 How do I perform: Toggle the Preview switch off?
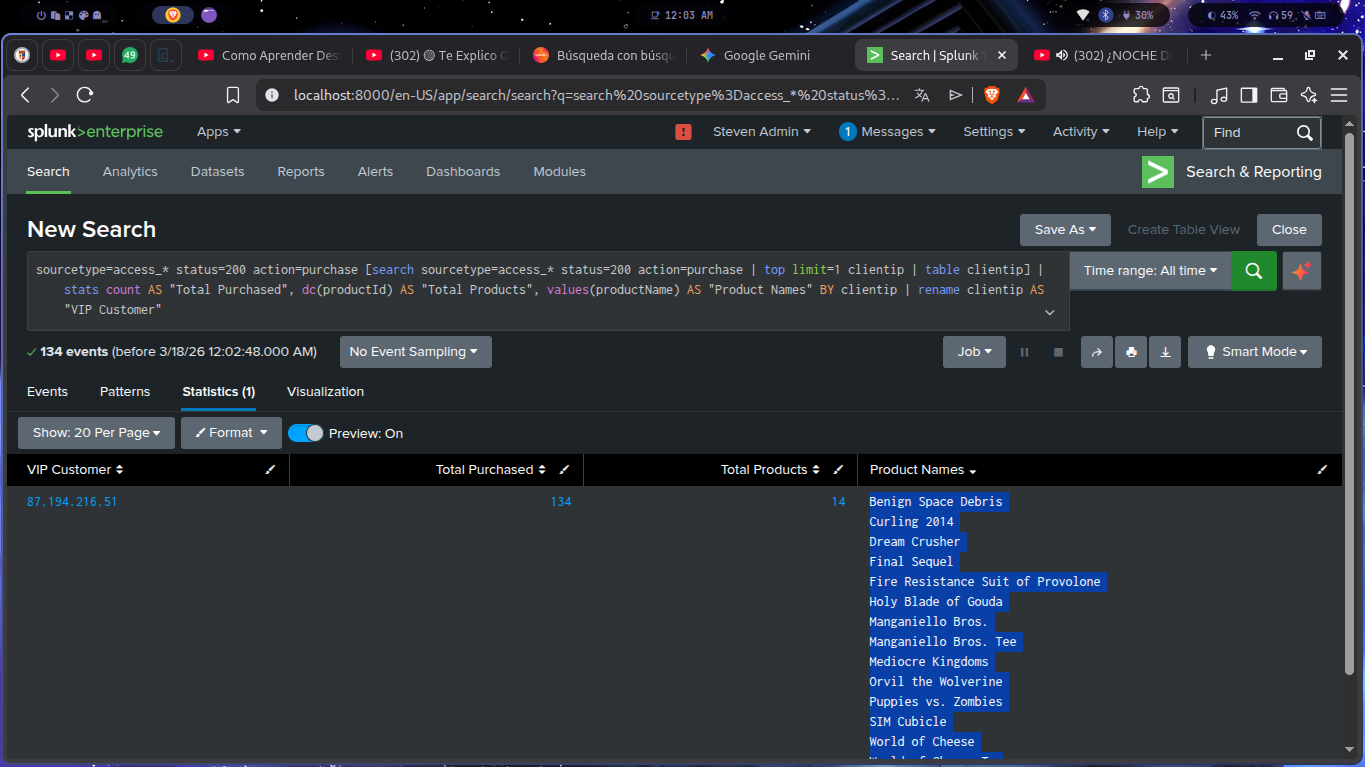pos(306,433)
